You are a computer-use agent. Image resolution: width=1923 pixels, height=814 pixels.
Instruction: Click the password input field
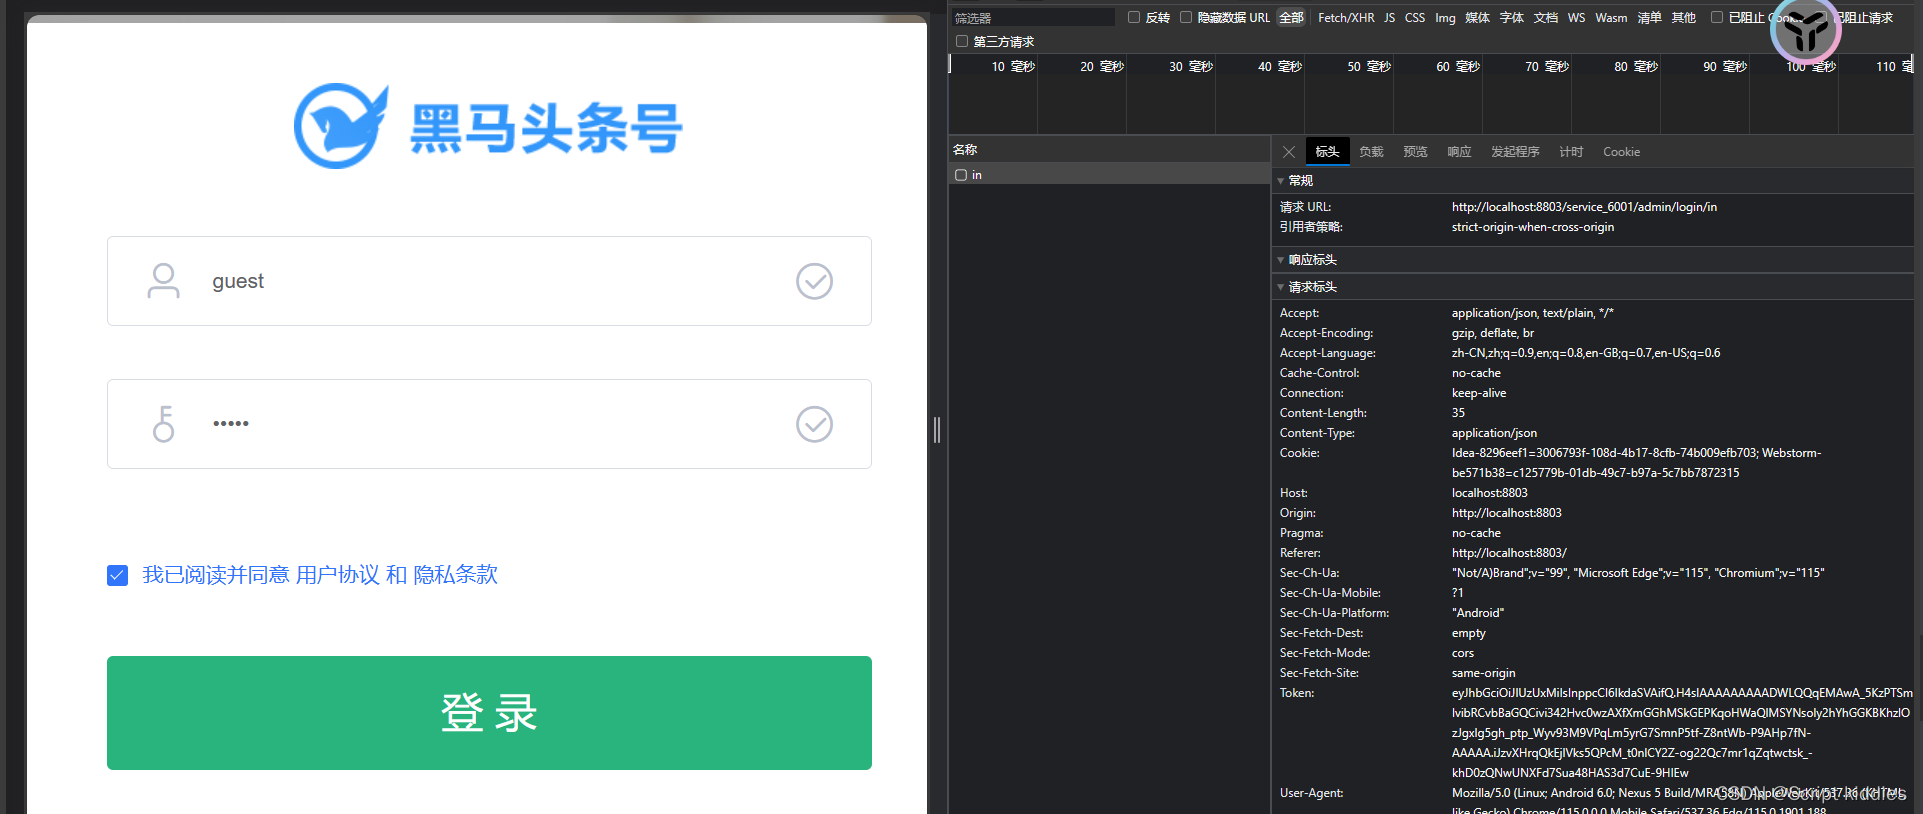click(489, 424)
